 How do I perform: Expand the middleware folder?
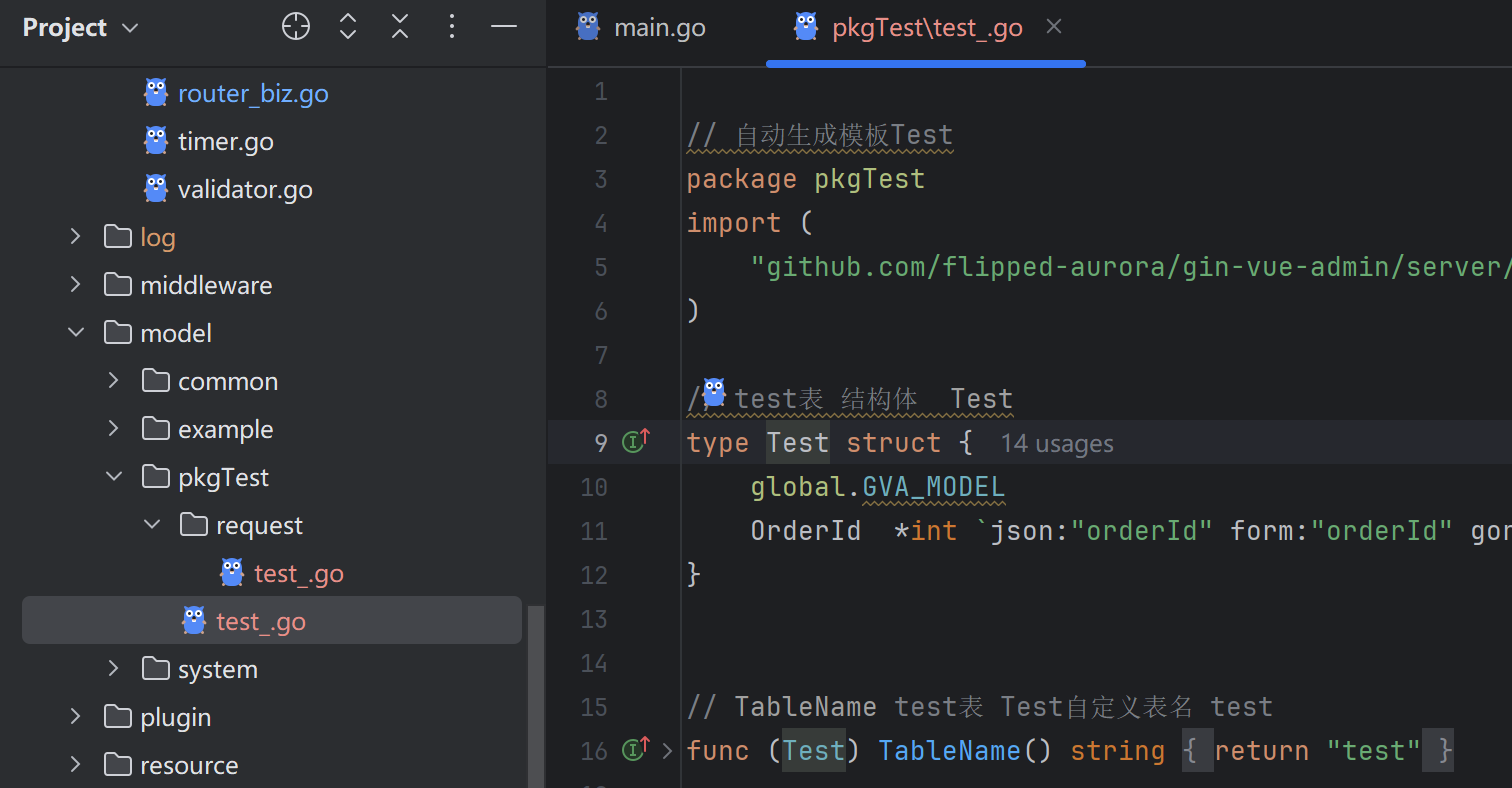[x=75, y=285]
